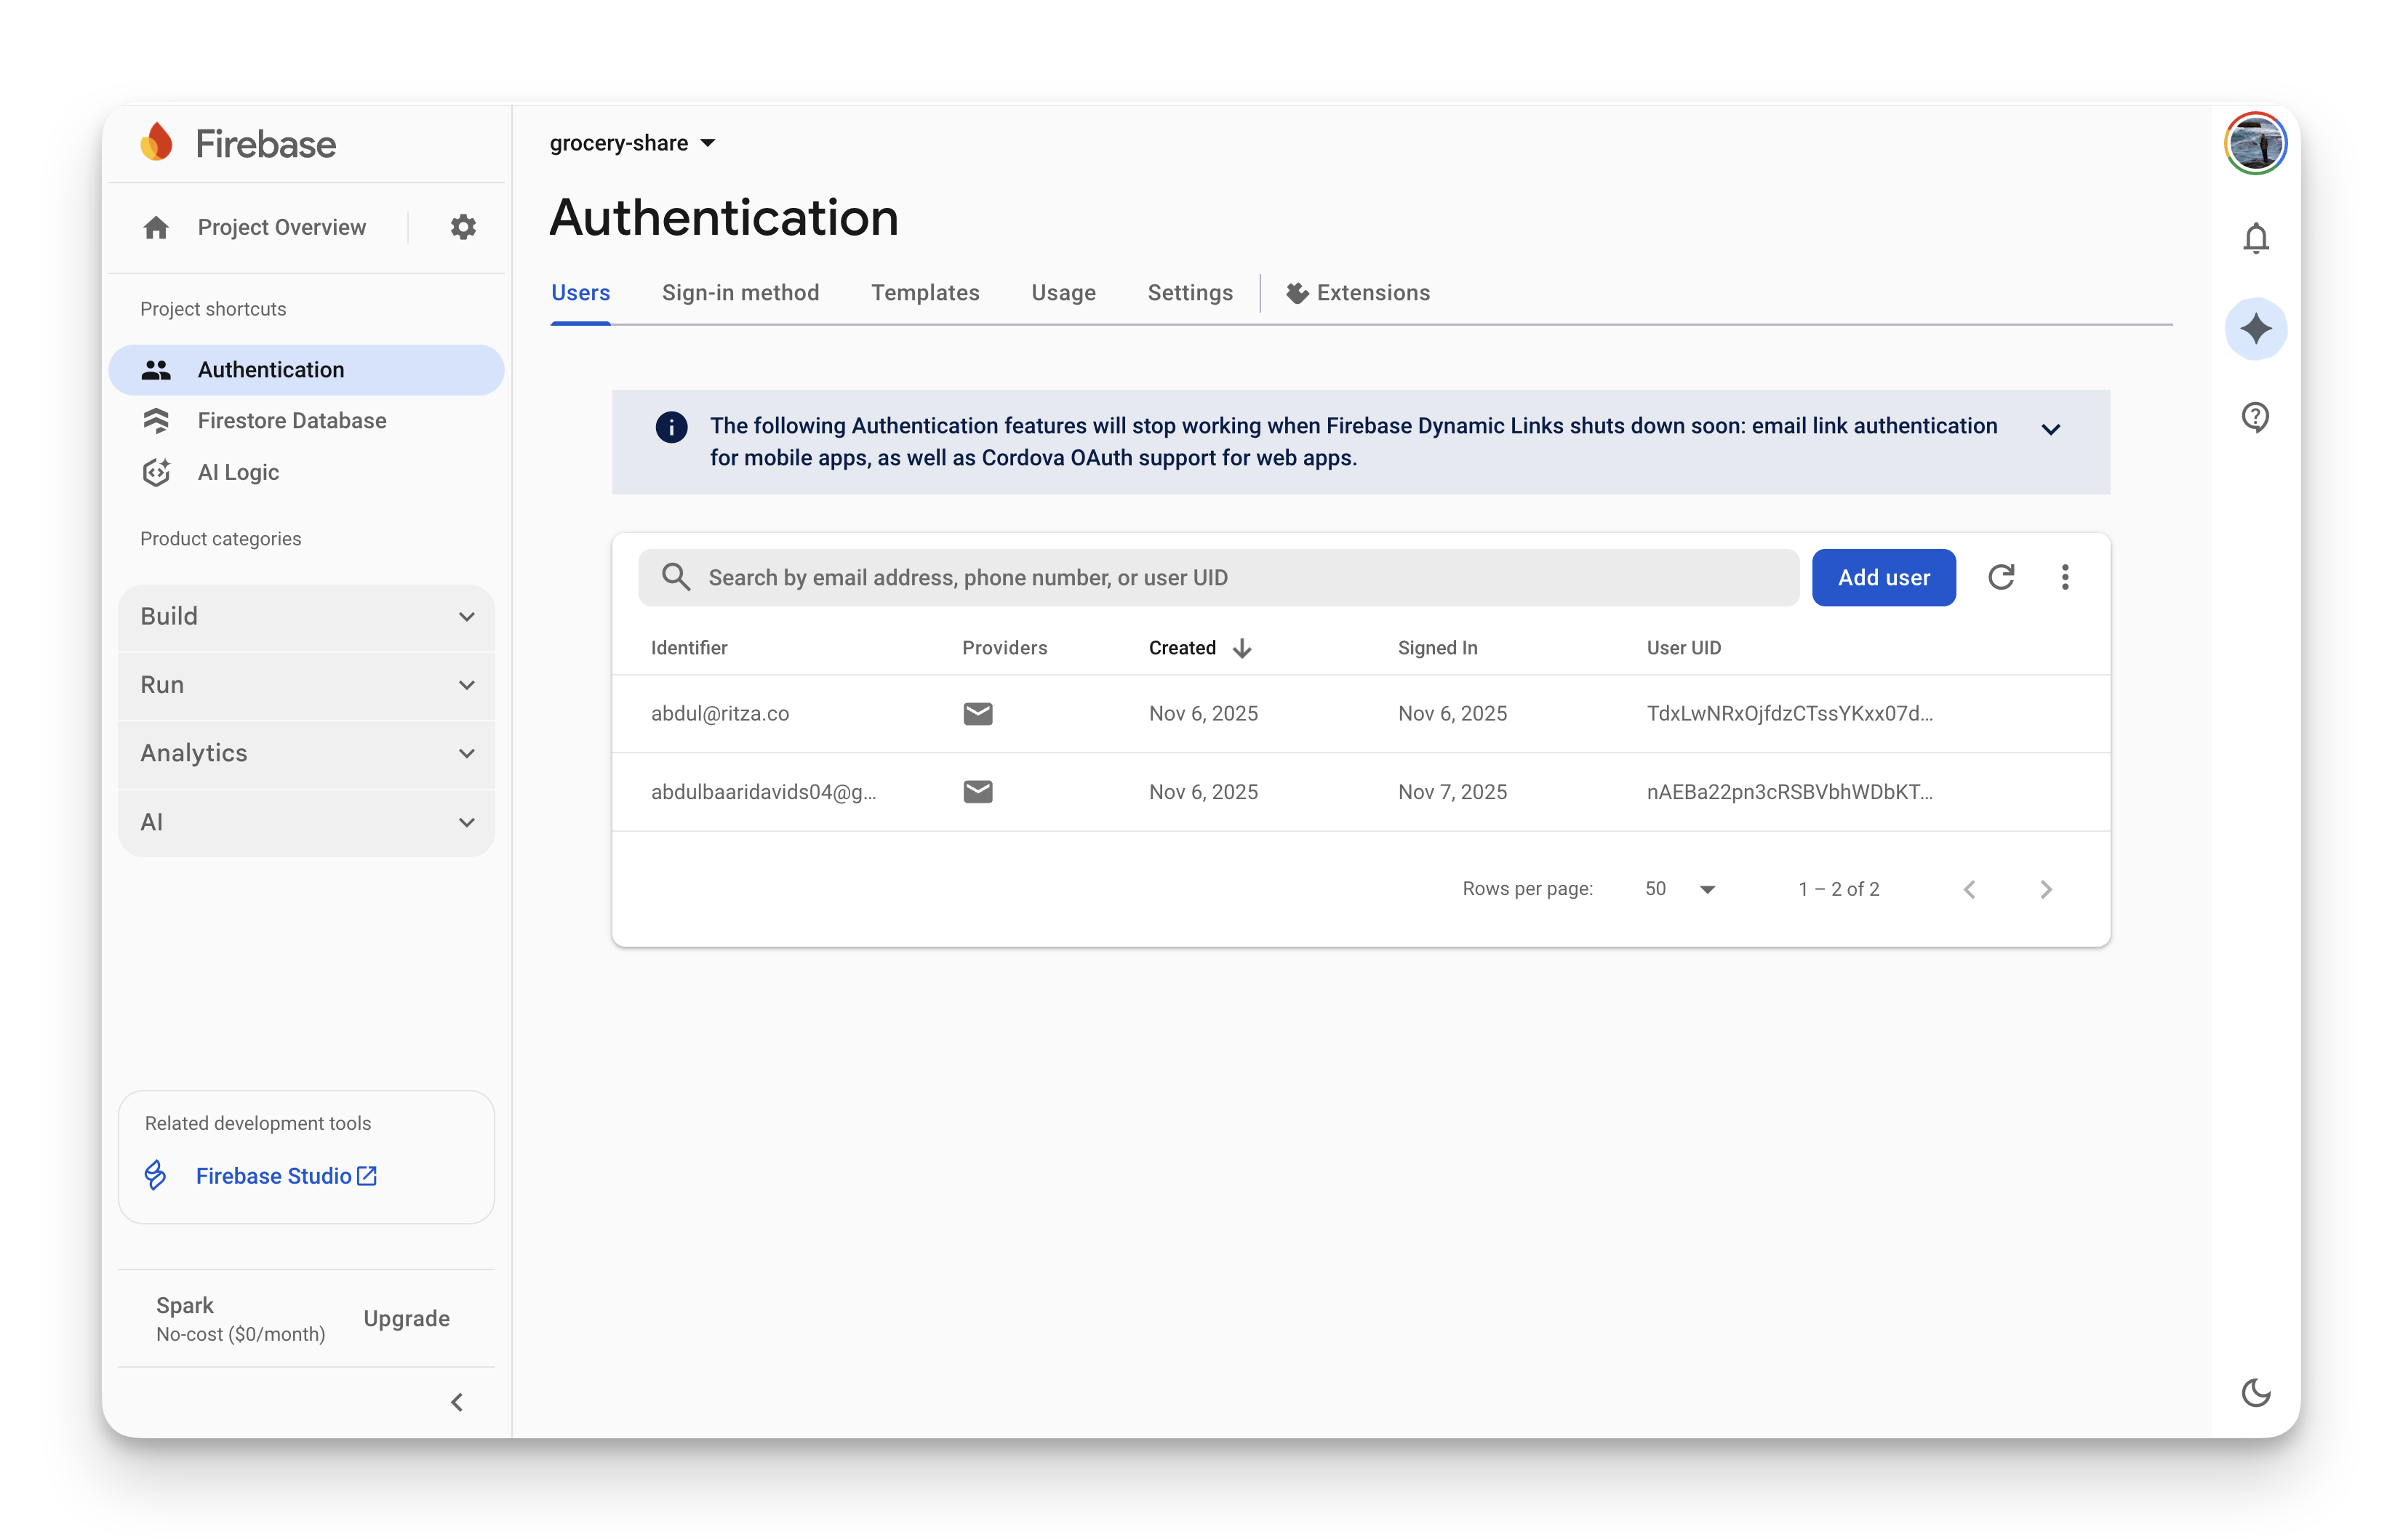Image resolution: width=2403 pixels, height=1540 pixels.
Task: Open the Rows per page dropdown
Action: [1678, 888]
